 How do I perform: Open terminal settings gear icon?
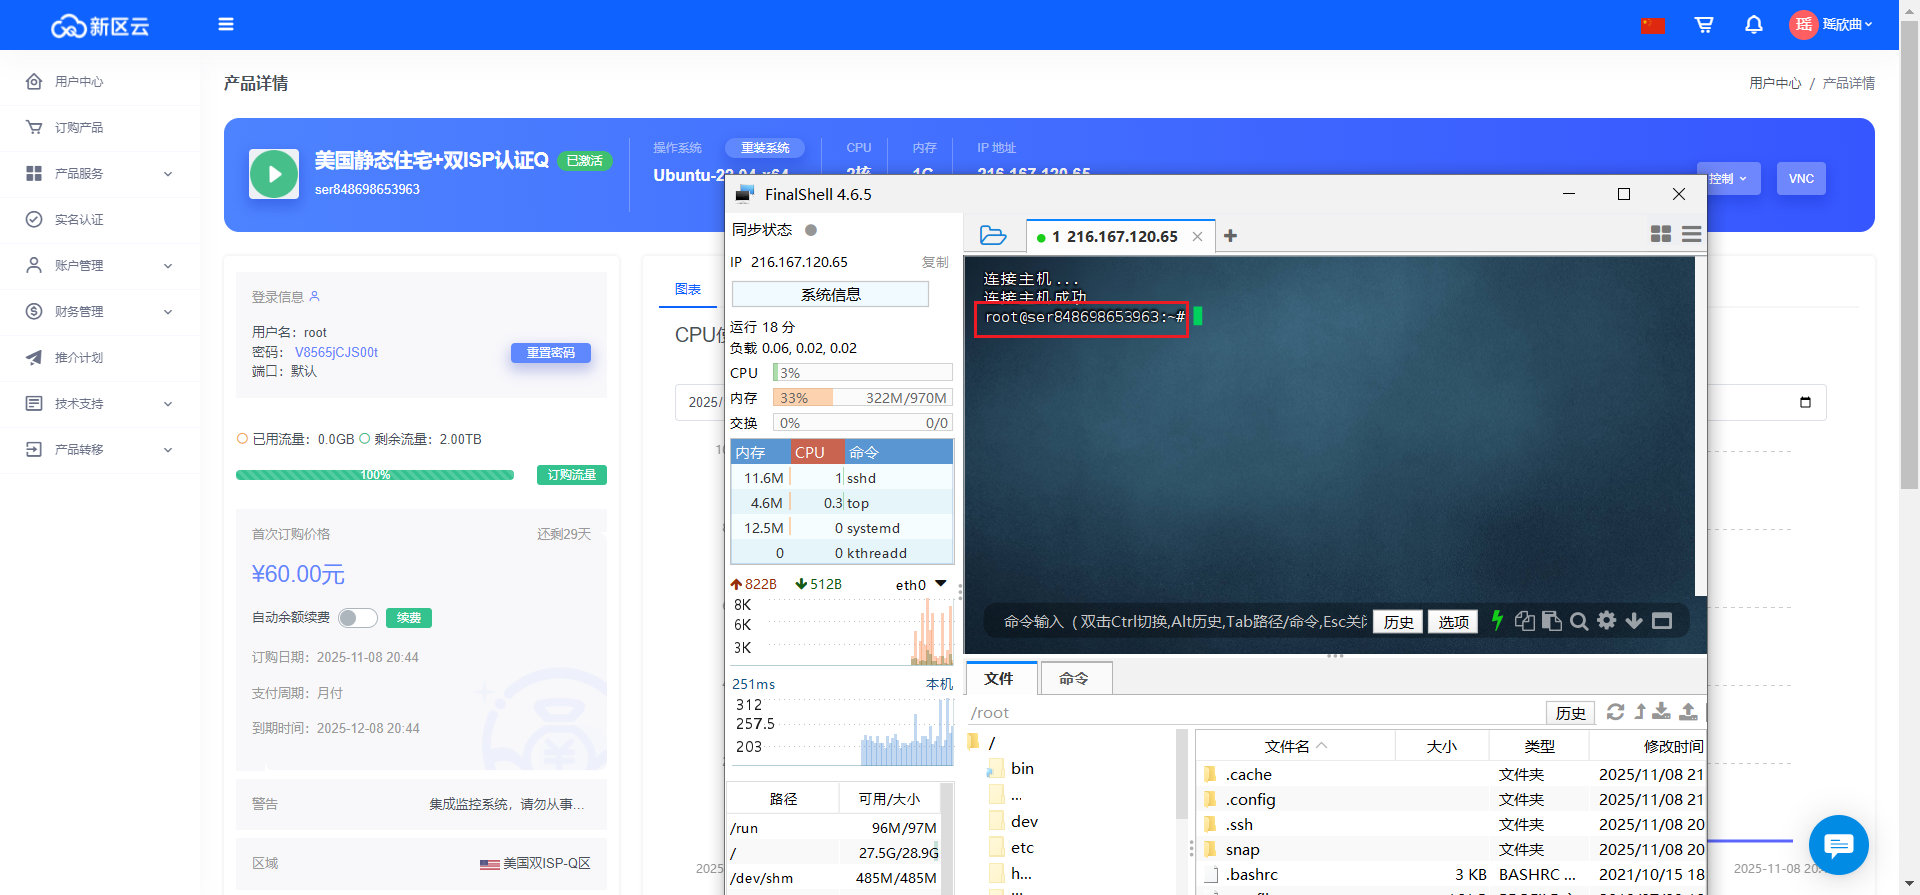[1606, 621]
